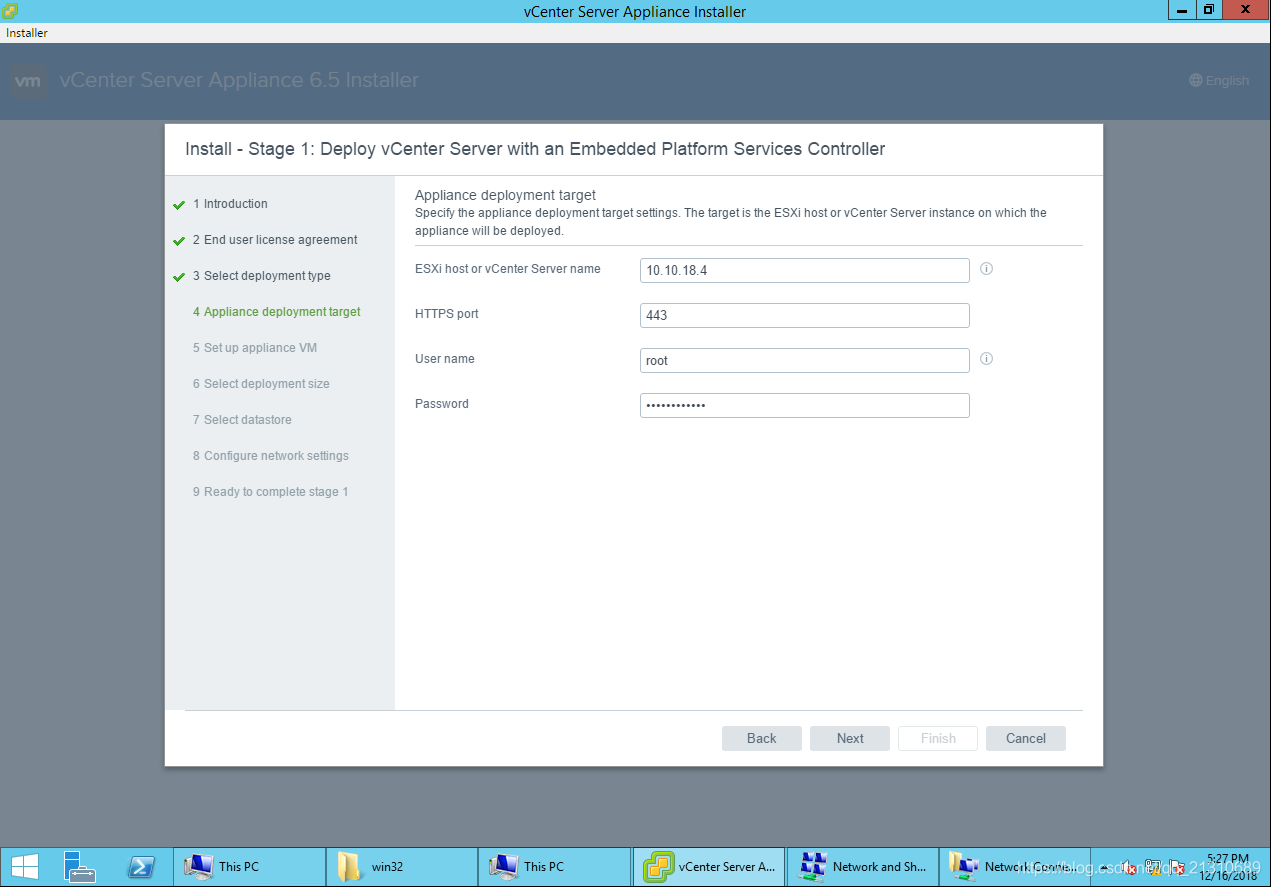
Task: Click the Cancel button
Action: (1026, 738)
